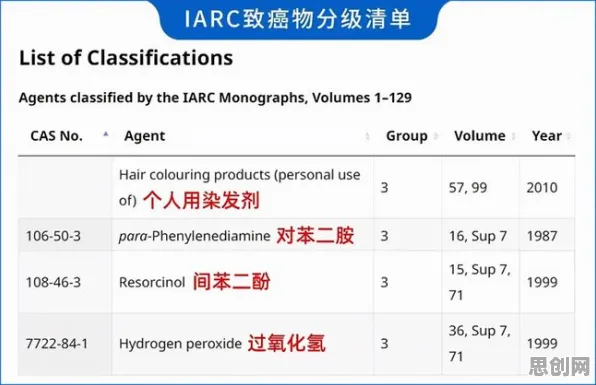This screenshot has width=596, height=385.
Task: Select CAS number 7722-84-1
Action: pos(57,344)
